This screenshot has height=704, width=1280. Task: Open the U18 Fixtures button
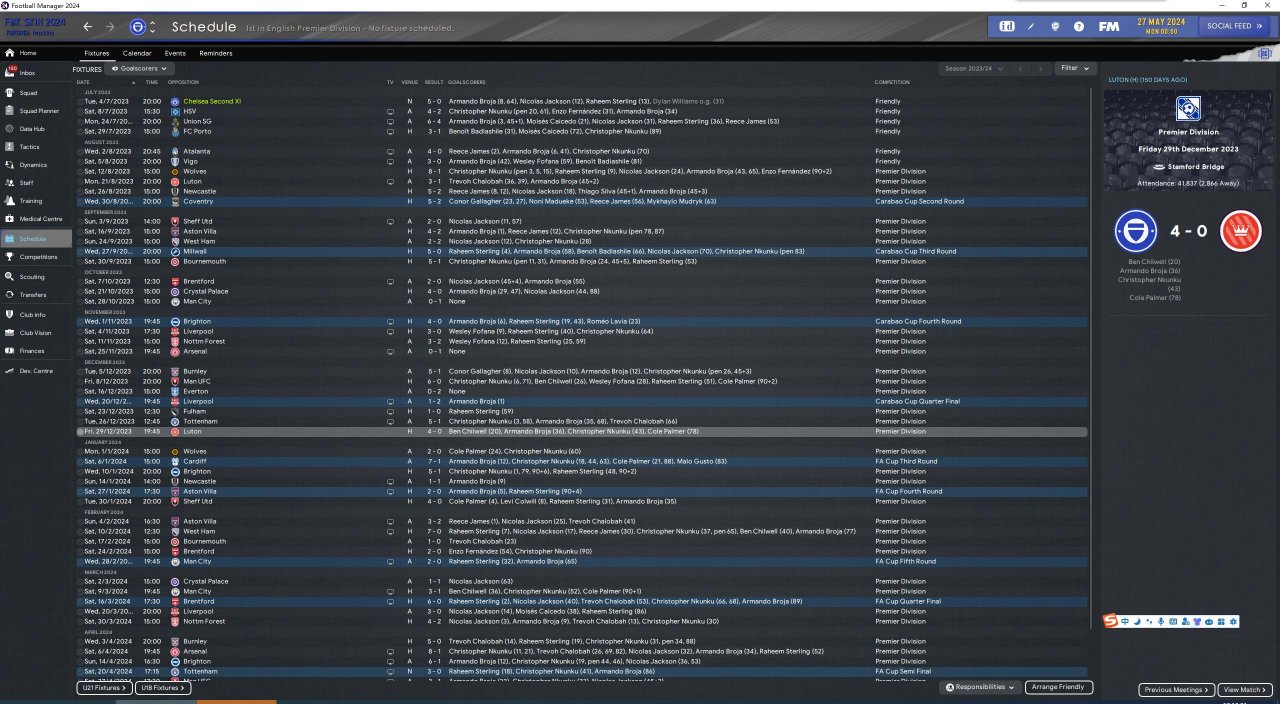(162, 688)
